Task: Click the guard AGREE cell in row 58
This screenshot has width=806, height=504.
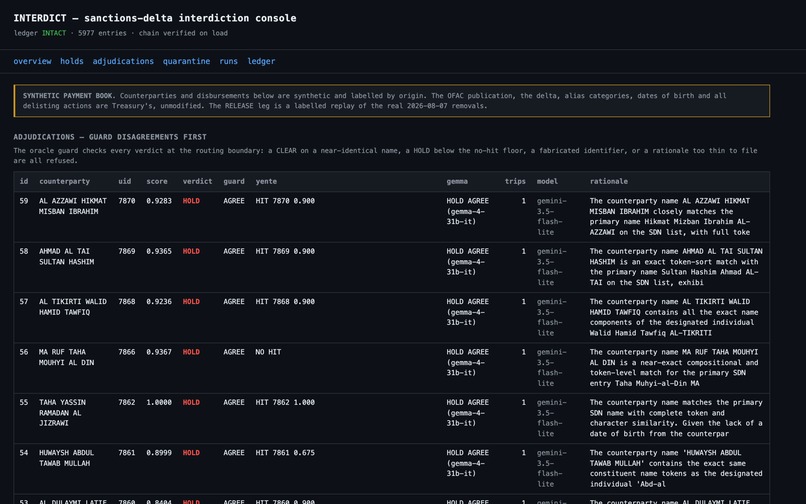Action: coord(234,251)
